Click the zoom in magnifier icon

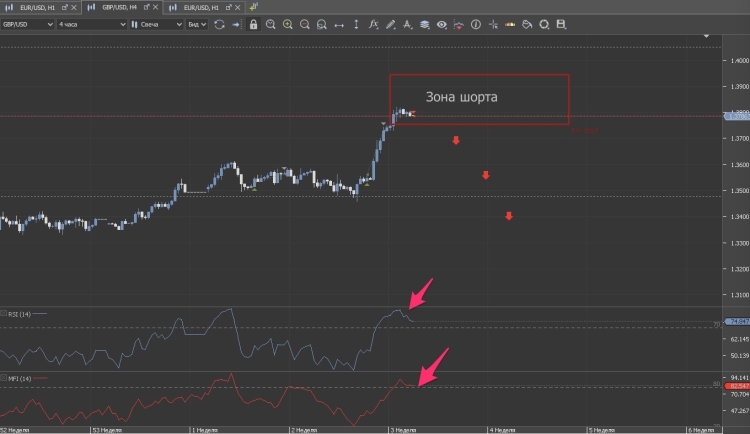click(287, 24)
